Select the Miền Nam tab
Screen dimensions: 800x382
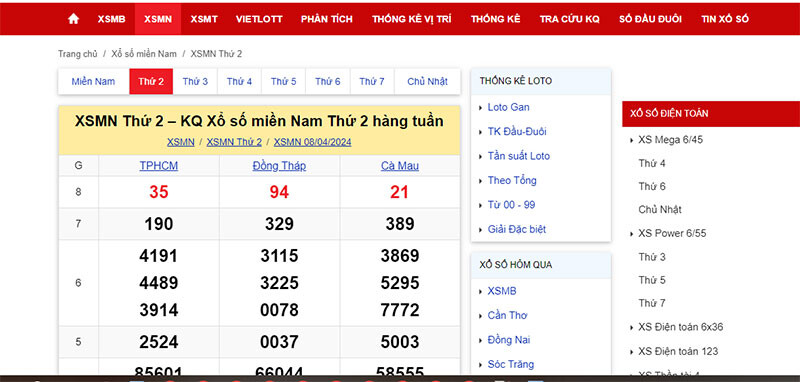(93, 82)
